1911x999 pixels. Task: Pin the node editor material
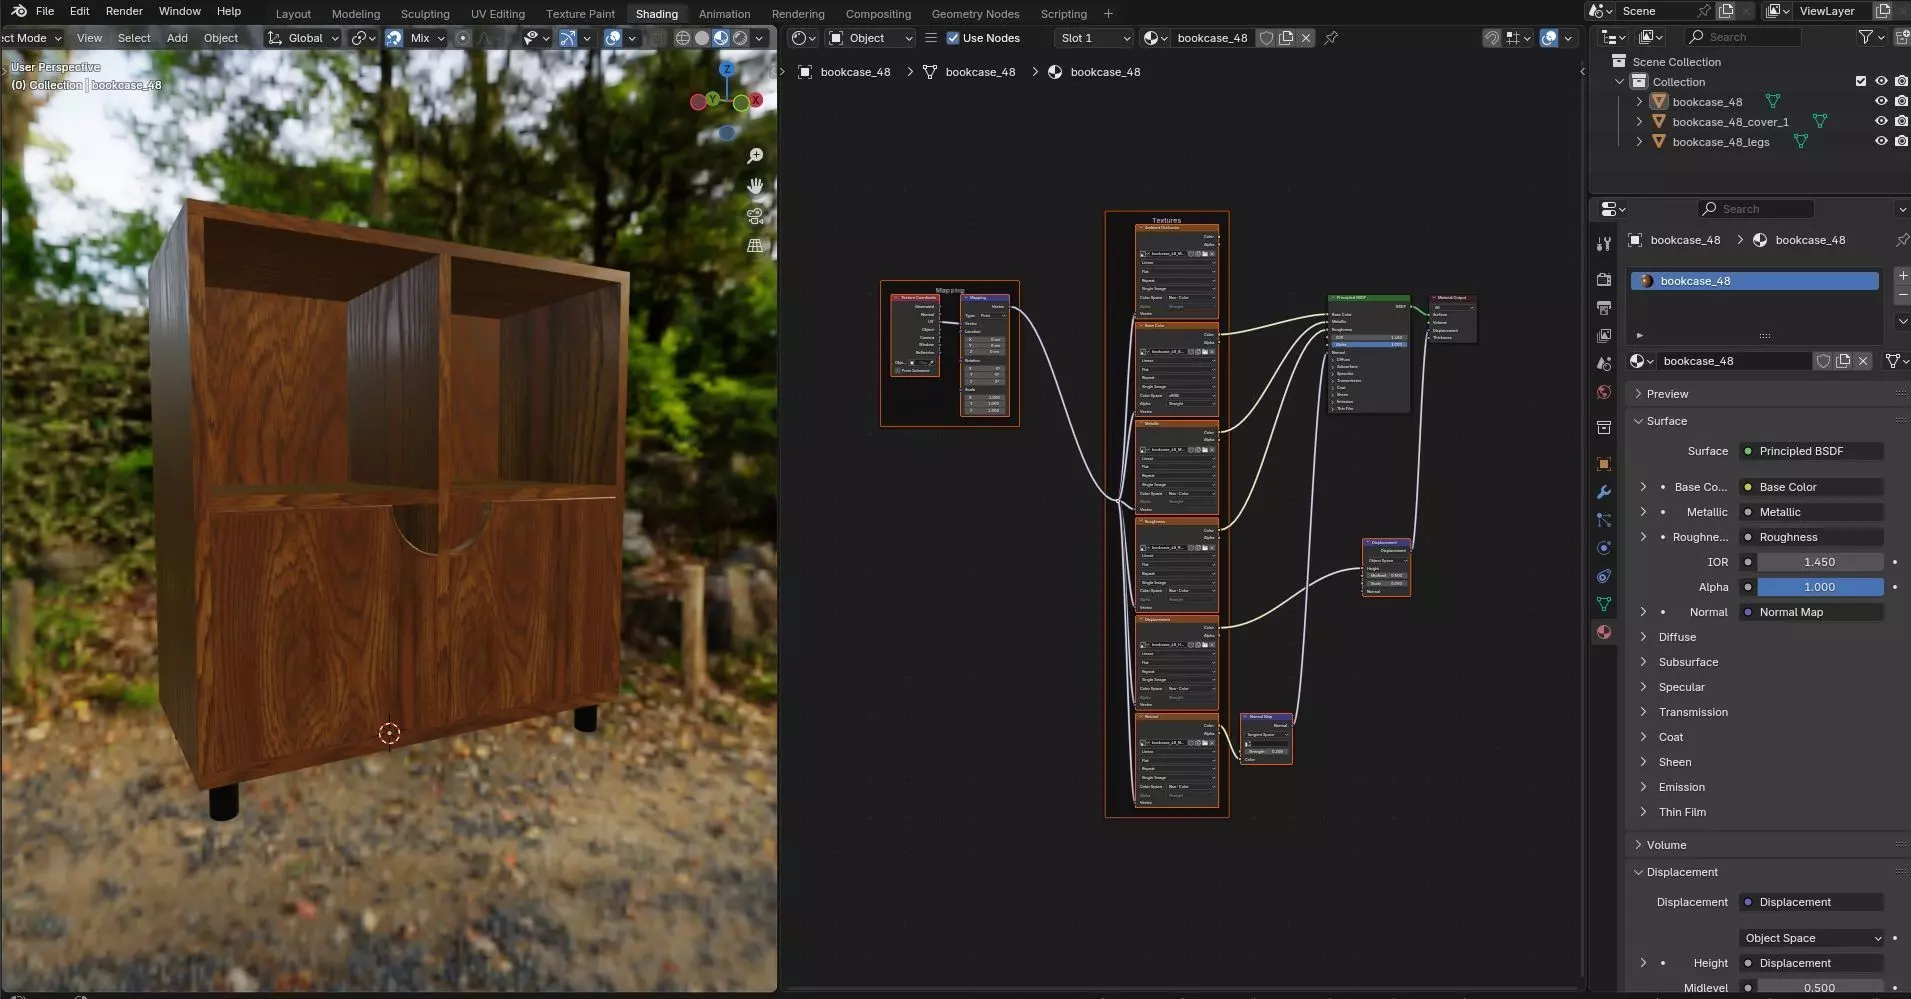click(x=1331, y=38)
